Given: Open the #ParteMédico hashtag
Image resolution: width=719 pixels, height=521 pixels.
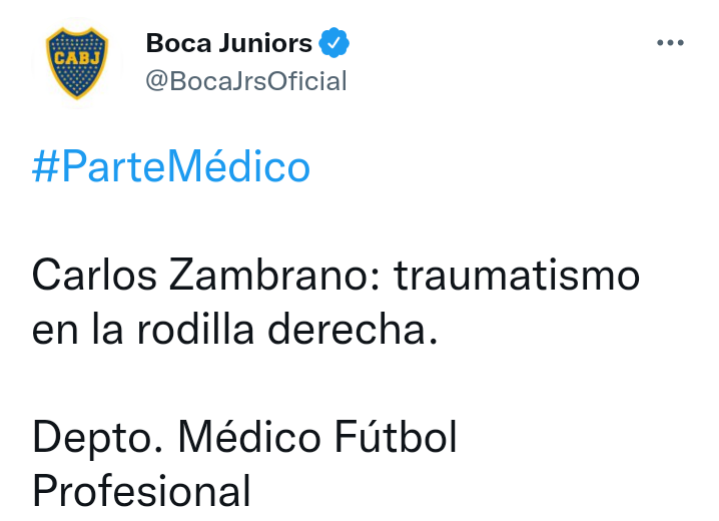Looking at the screenshot, I should [171, 166].
